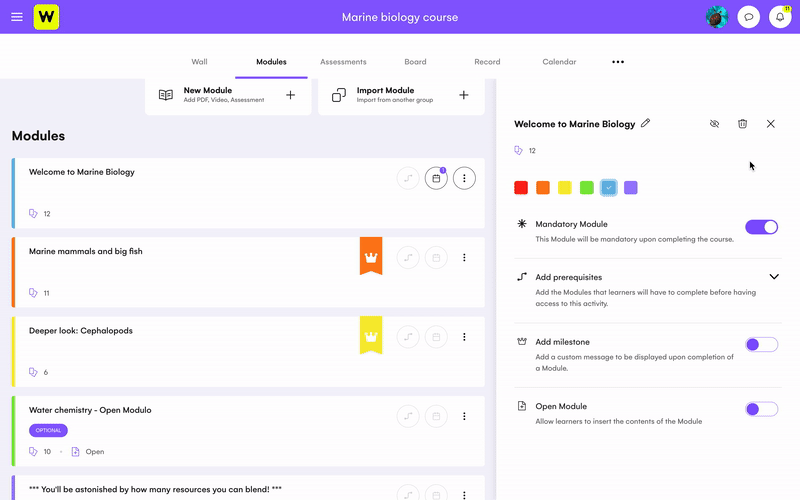Click the OPTIONAL badge on Water chemistry
The image size is (800, 500).
click(48, 431)
